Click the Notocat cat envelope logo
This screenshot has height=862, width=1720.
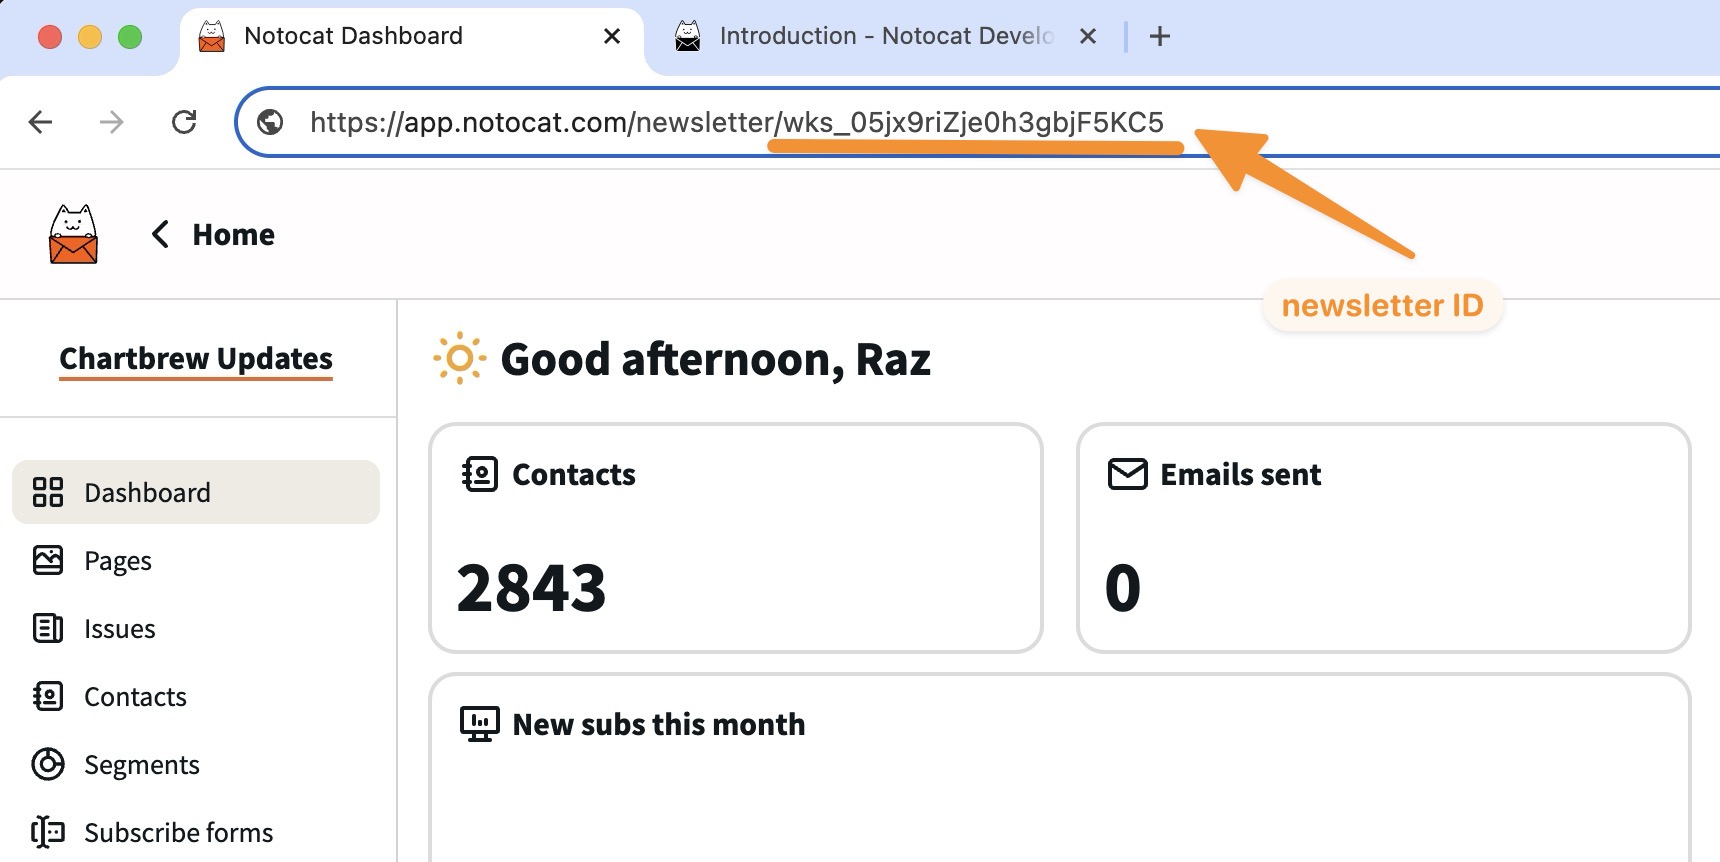(73, 234)
